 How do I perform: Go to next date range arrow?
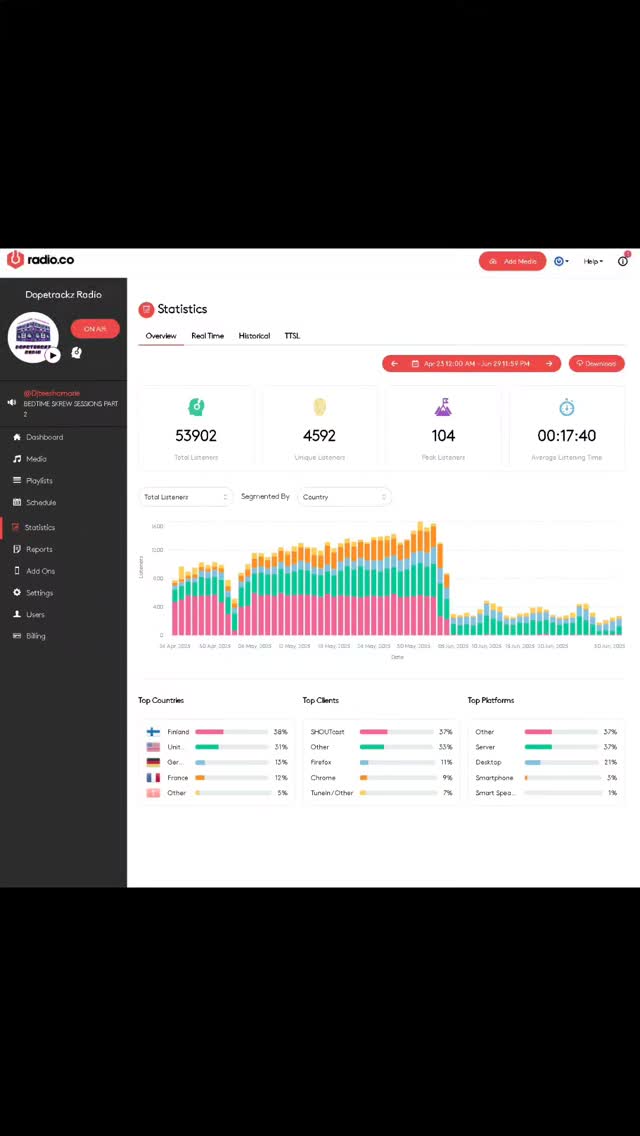(x=549, y=364)
